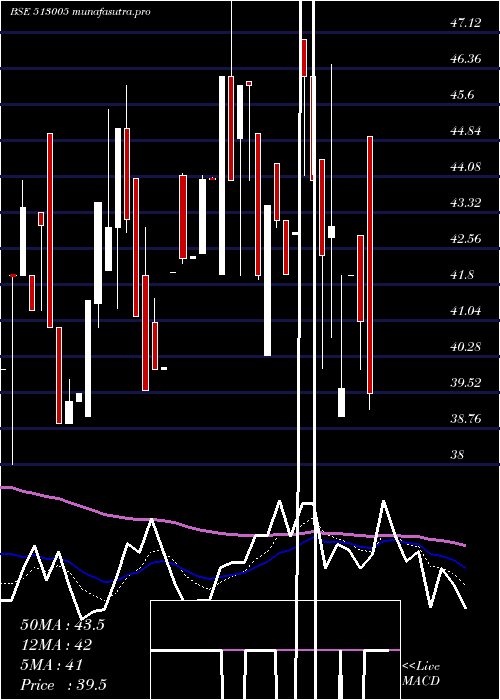Click the 44.08 price axis label
This screenshot has height=700, width=500.
point(466,167)
